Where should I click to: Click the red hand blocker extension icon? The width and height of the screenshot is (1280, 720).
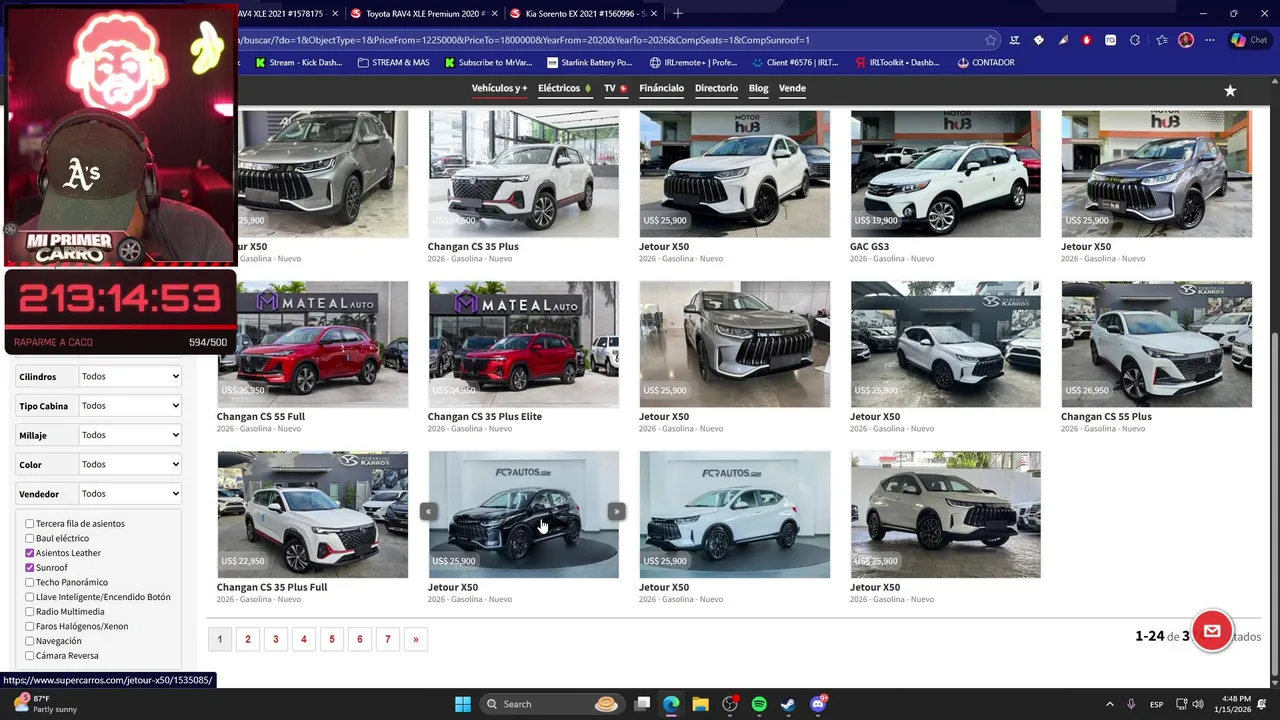(1087, 40)
